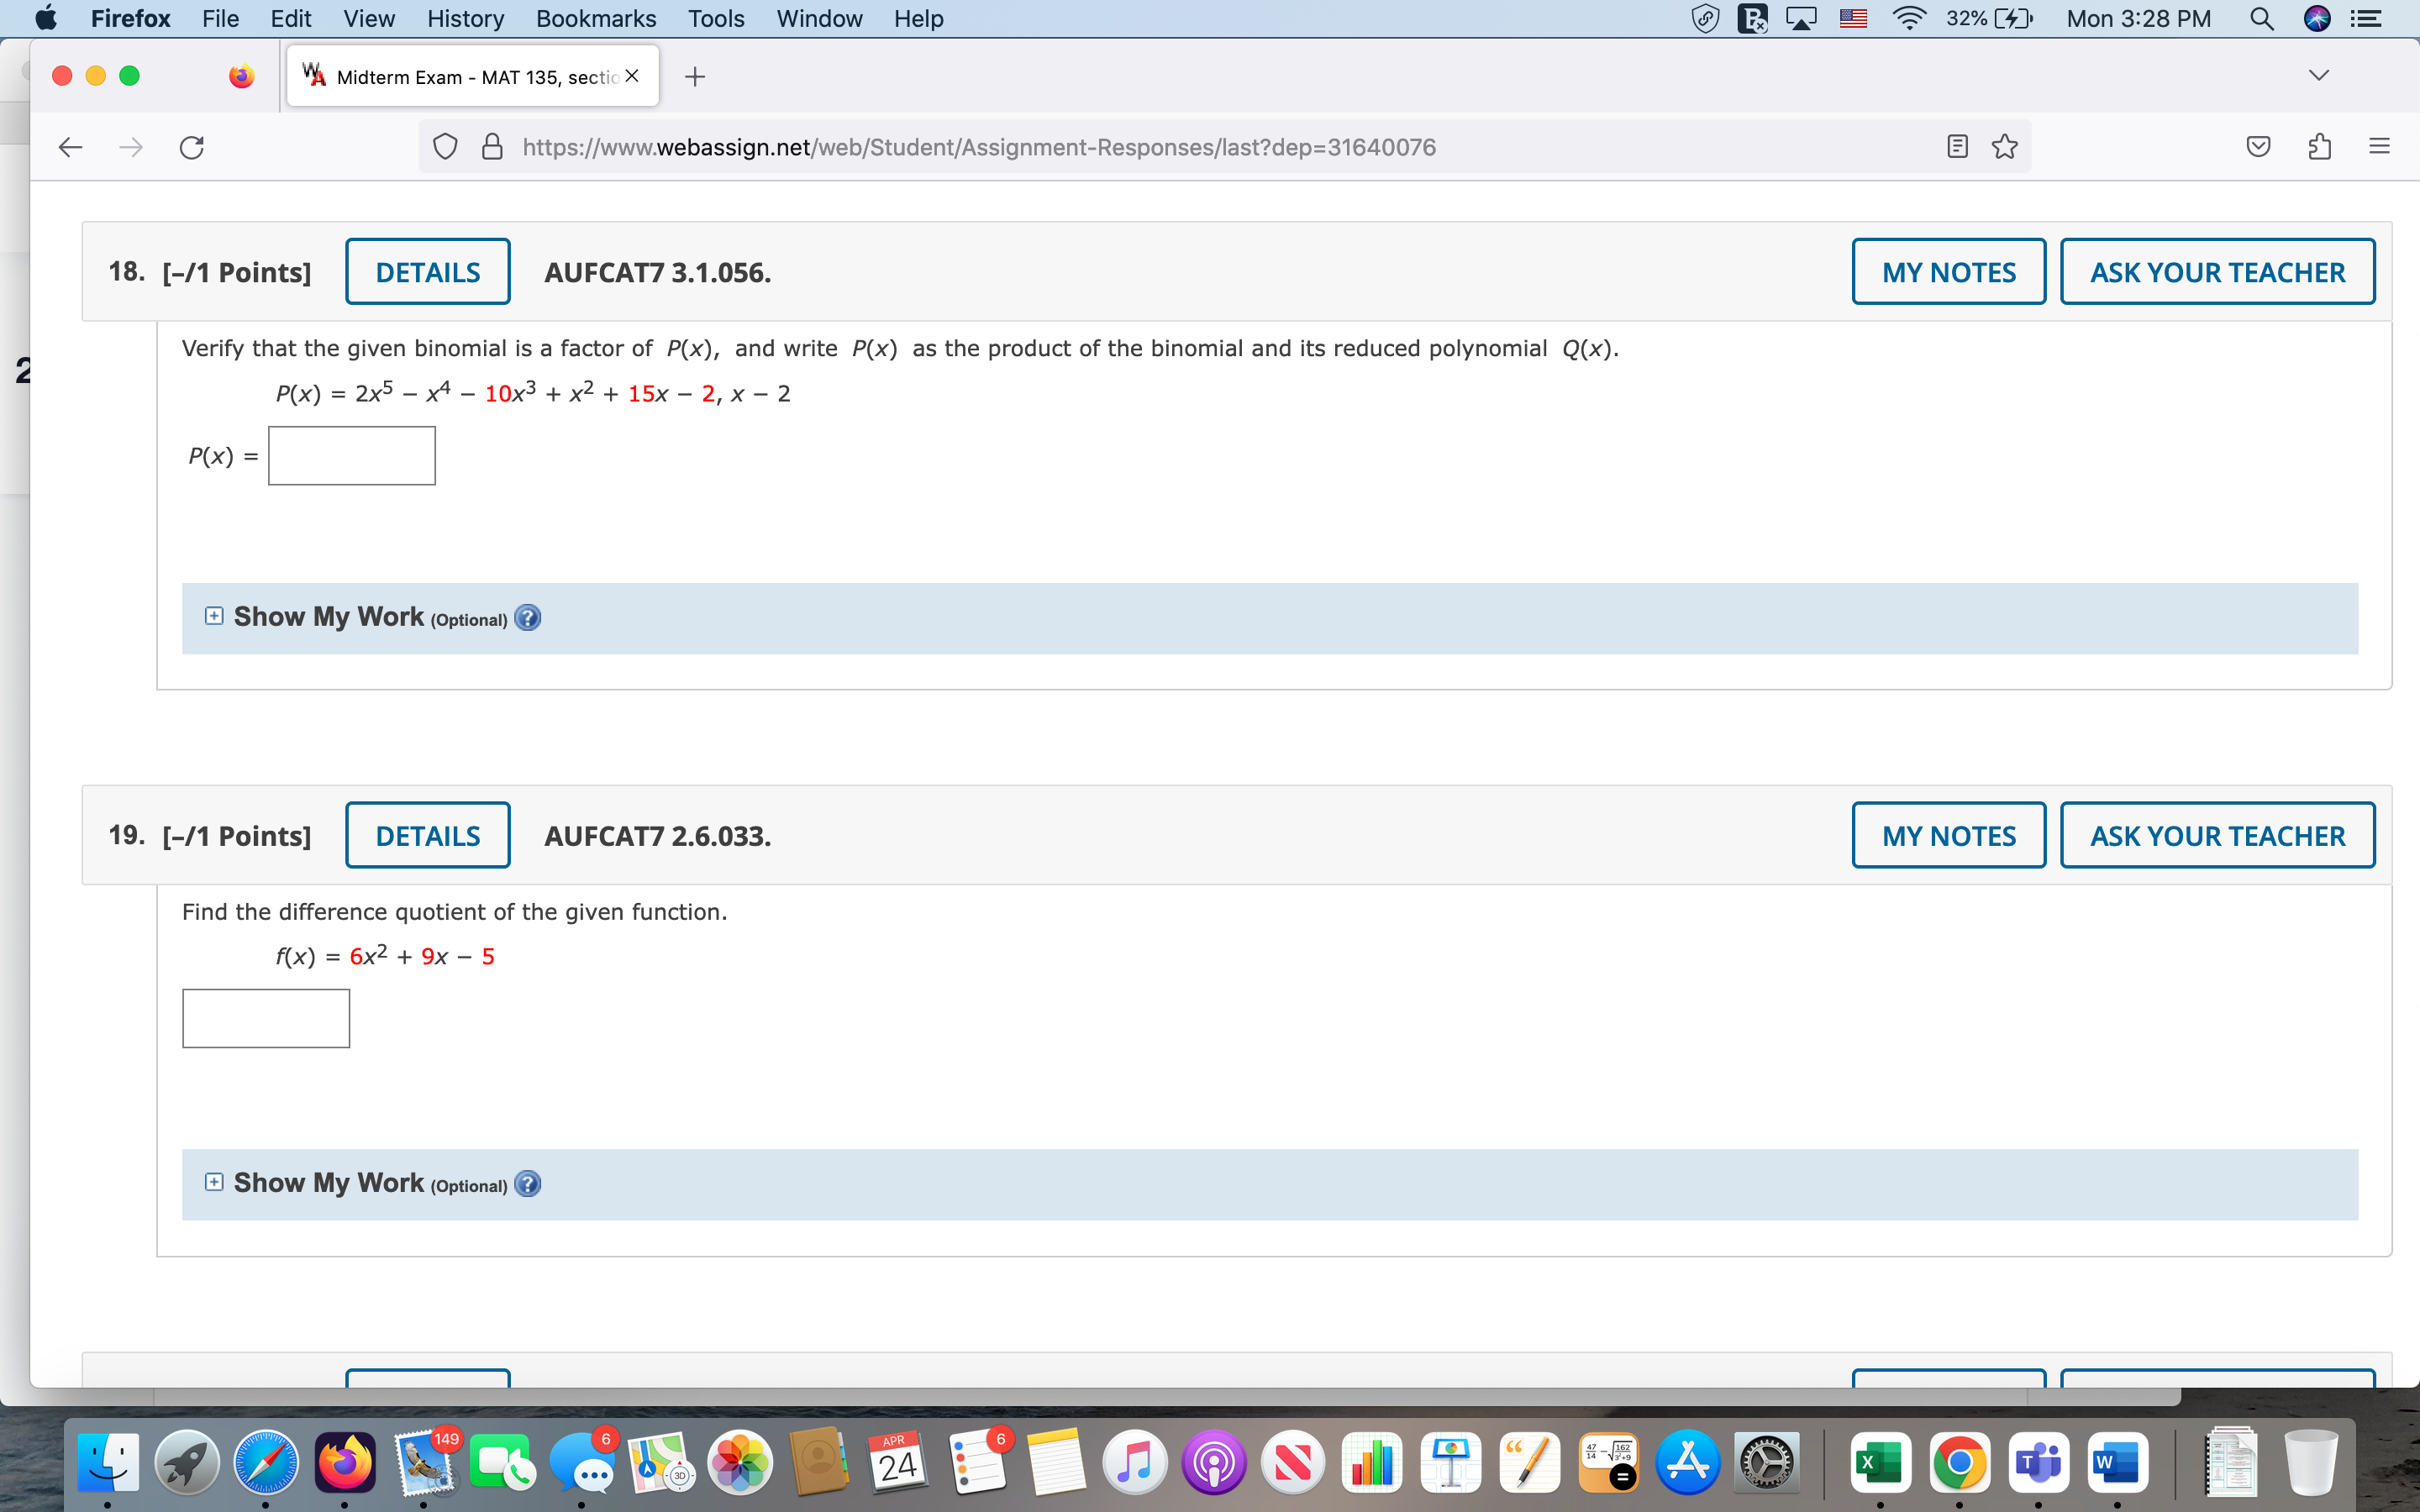Open the Bookmarks menu
The height and width of the screenshot is (1512, 2420).
click(x=595, y=18)
